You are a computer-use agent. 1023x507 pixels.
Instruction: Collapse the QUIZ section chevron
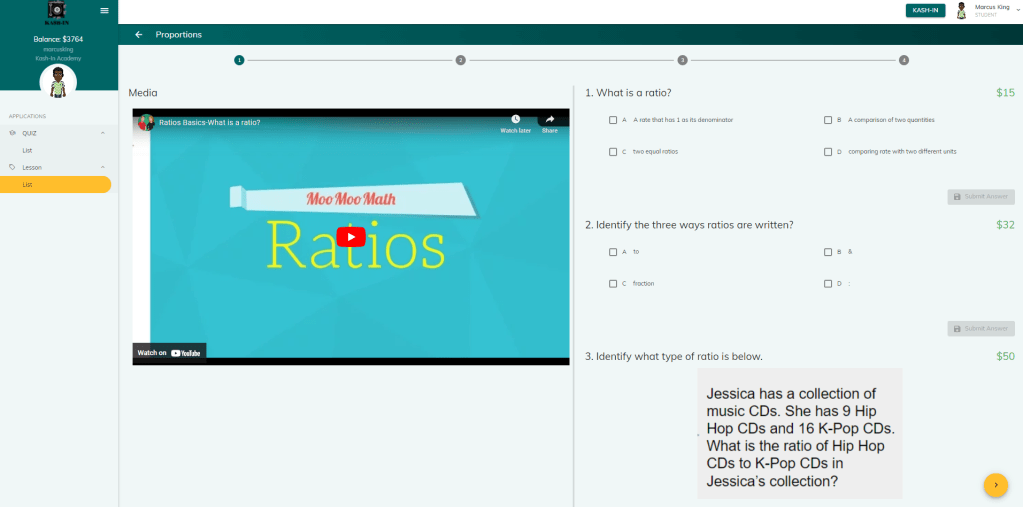(x=102, y=132)
